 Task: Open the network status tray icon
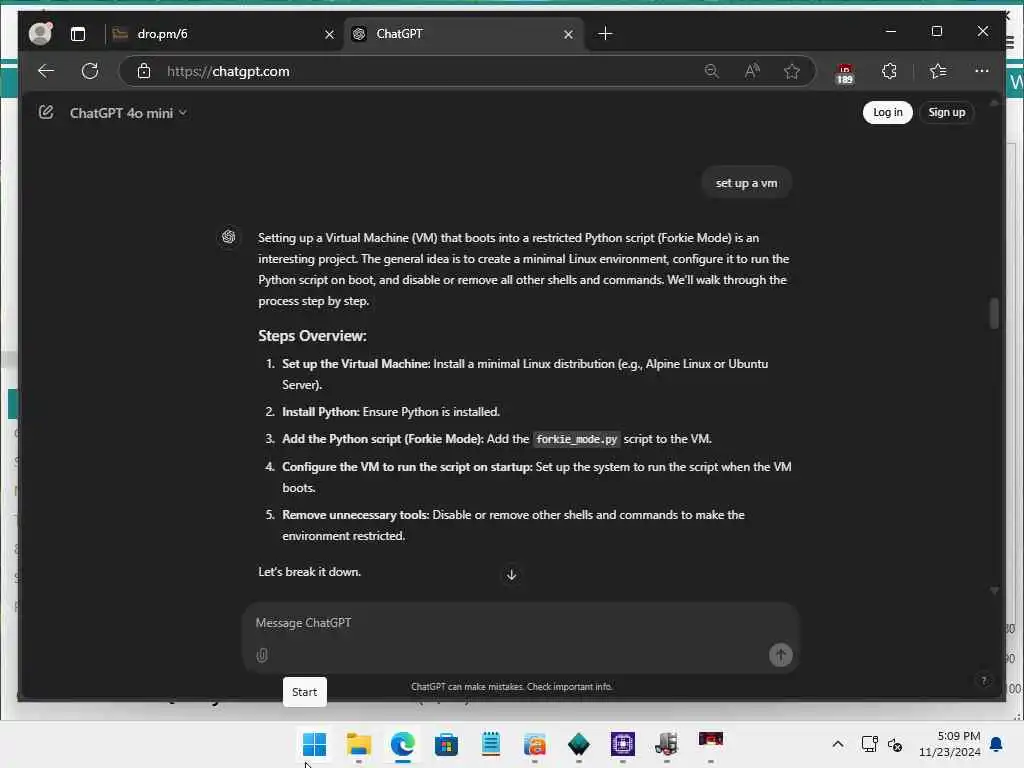pos(870,744)
